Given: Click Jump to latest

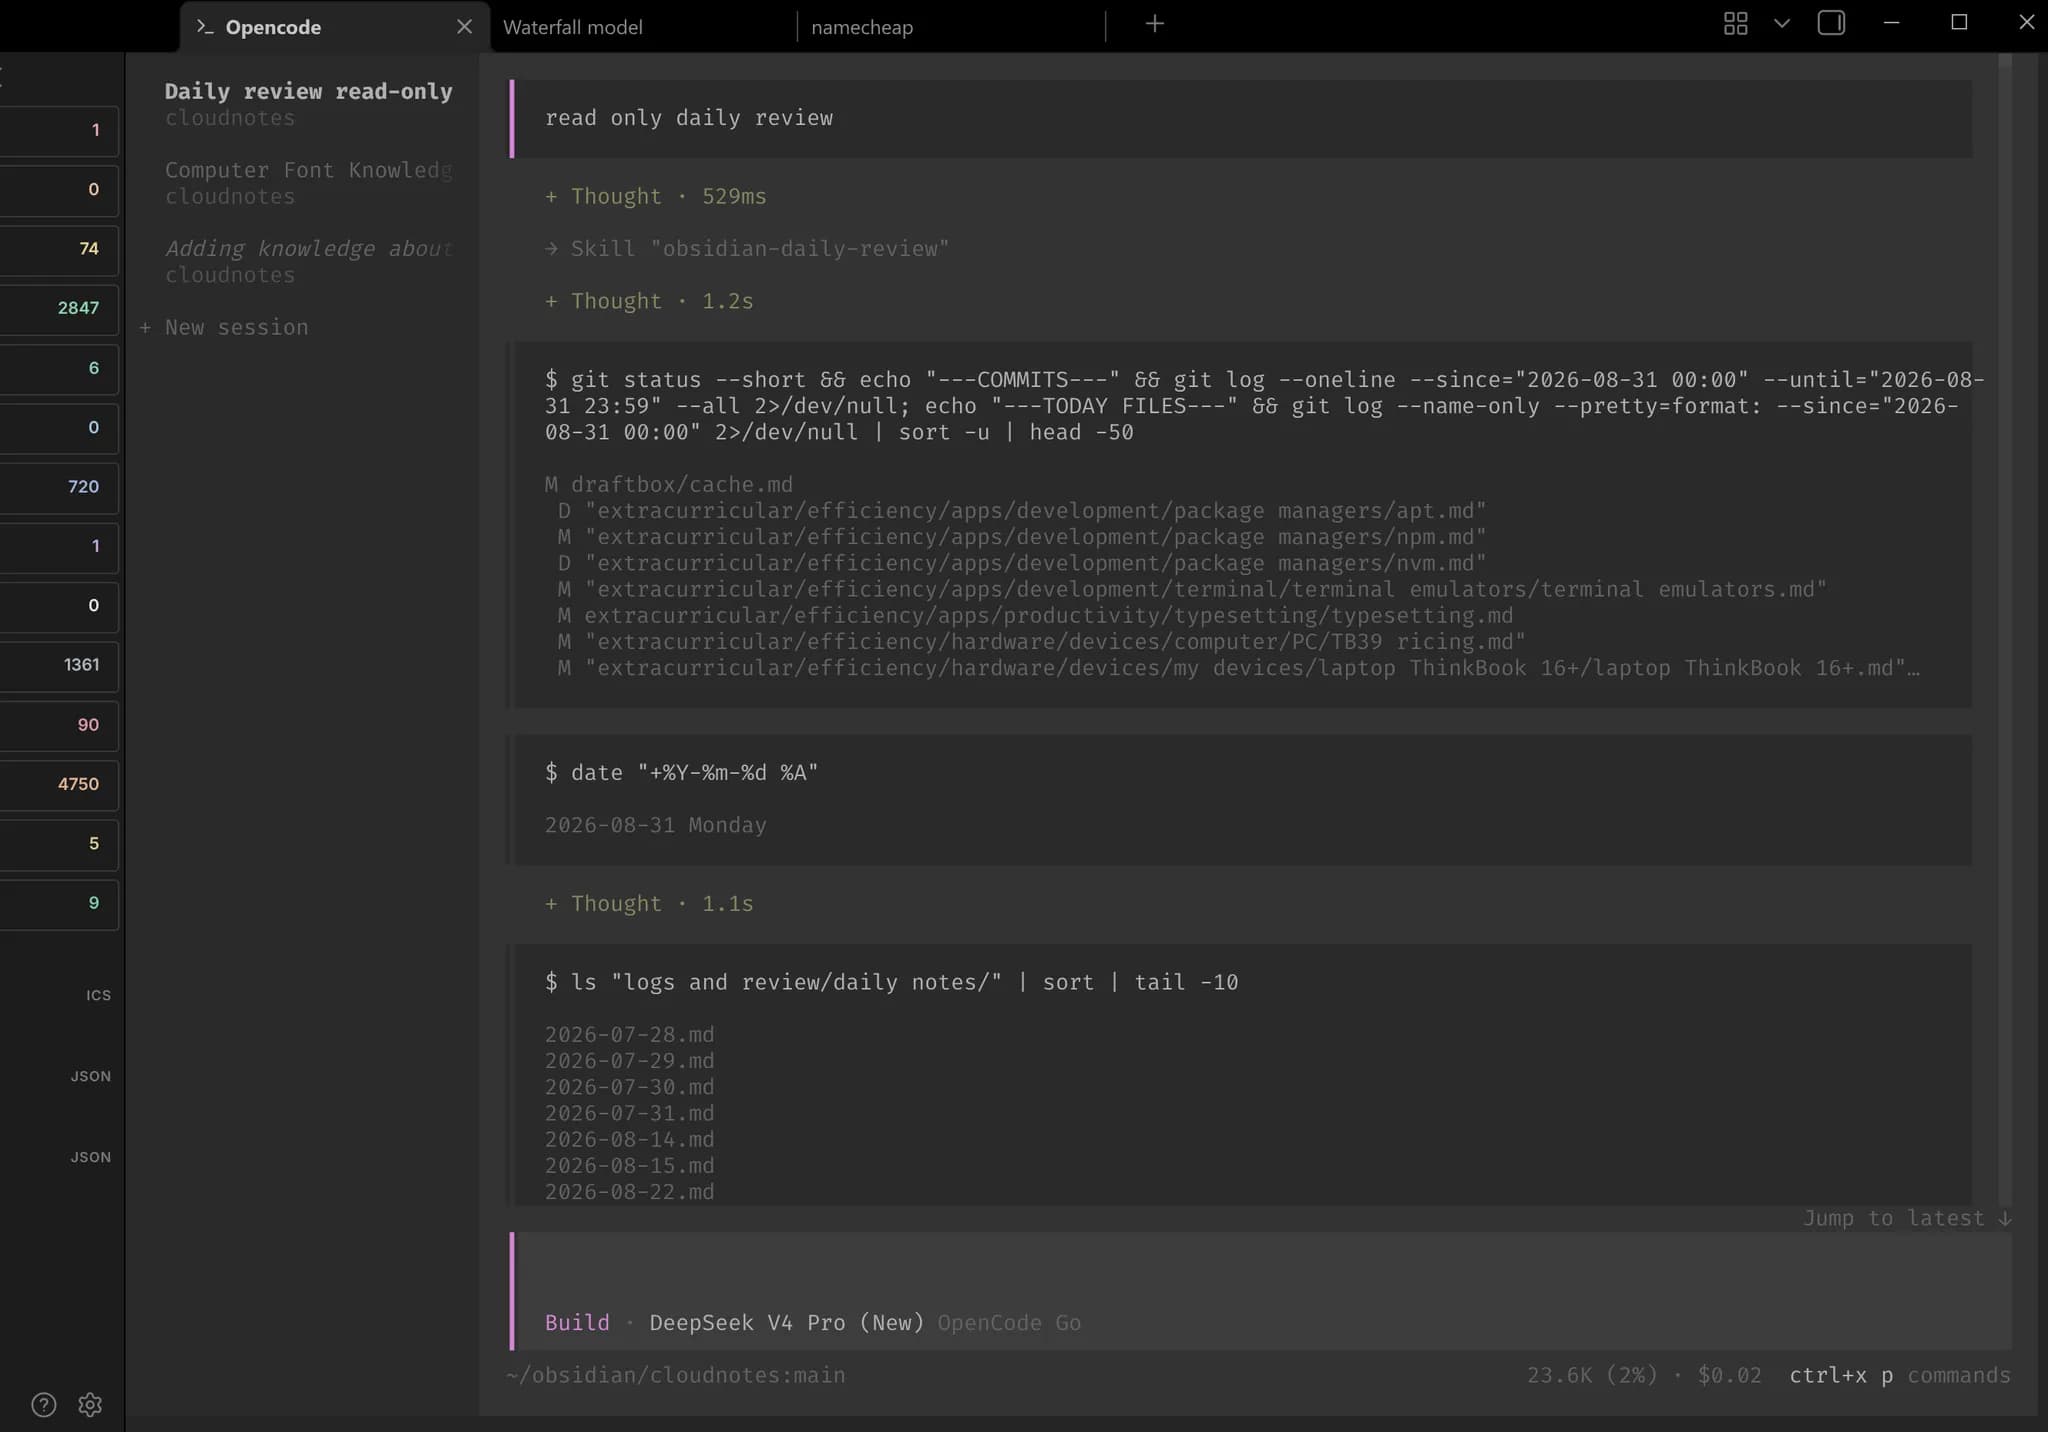Looking at the screenshot, I should tap(1906, 1218).
